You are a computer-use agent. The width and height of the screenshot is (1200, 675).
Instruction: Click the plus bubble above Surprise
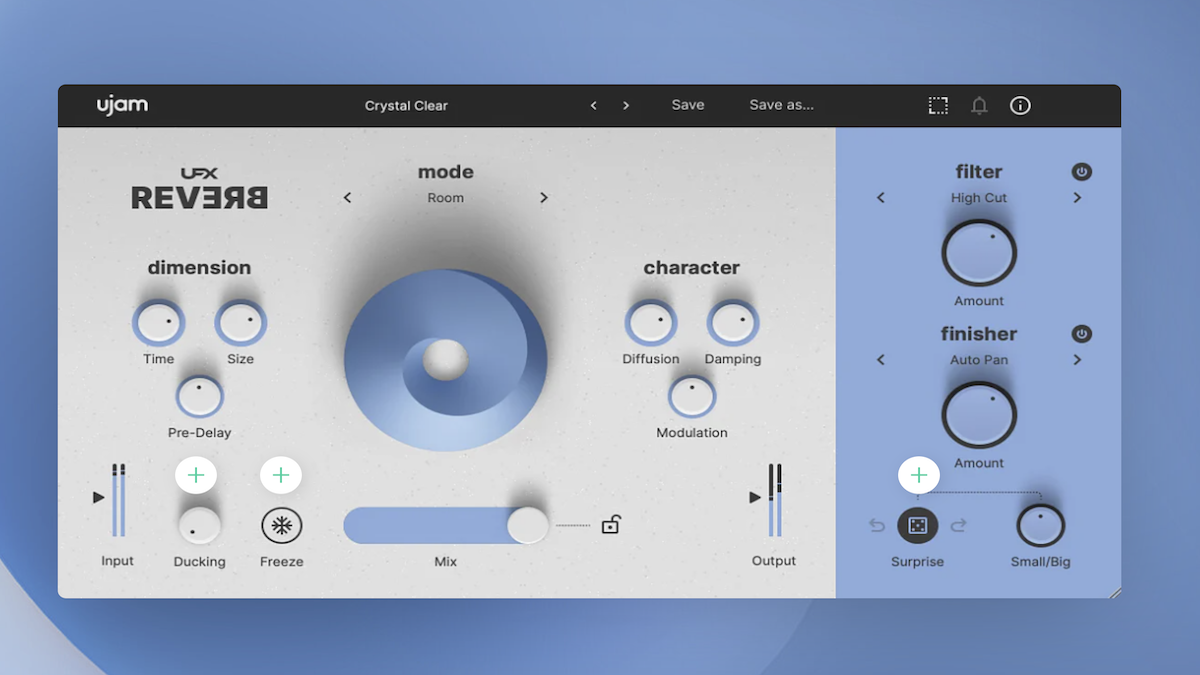(x=919, y=475)
